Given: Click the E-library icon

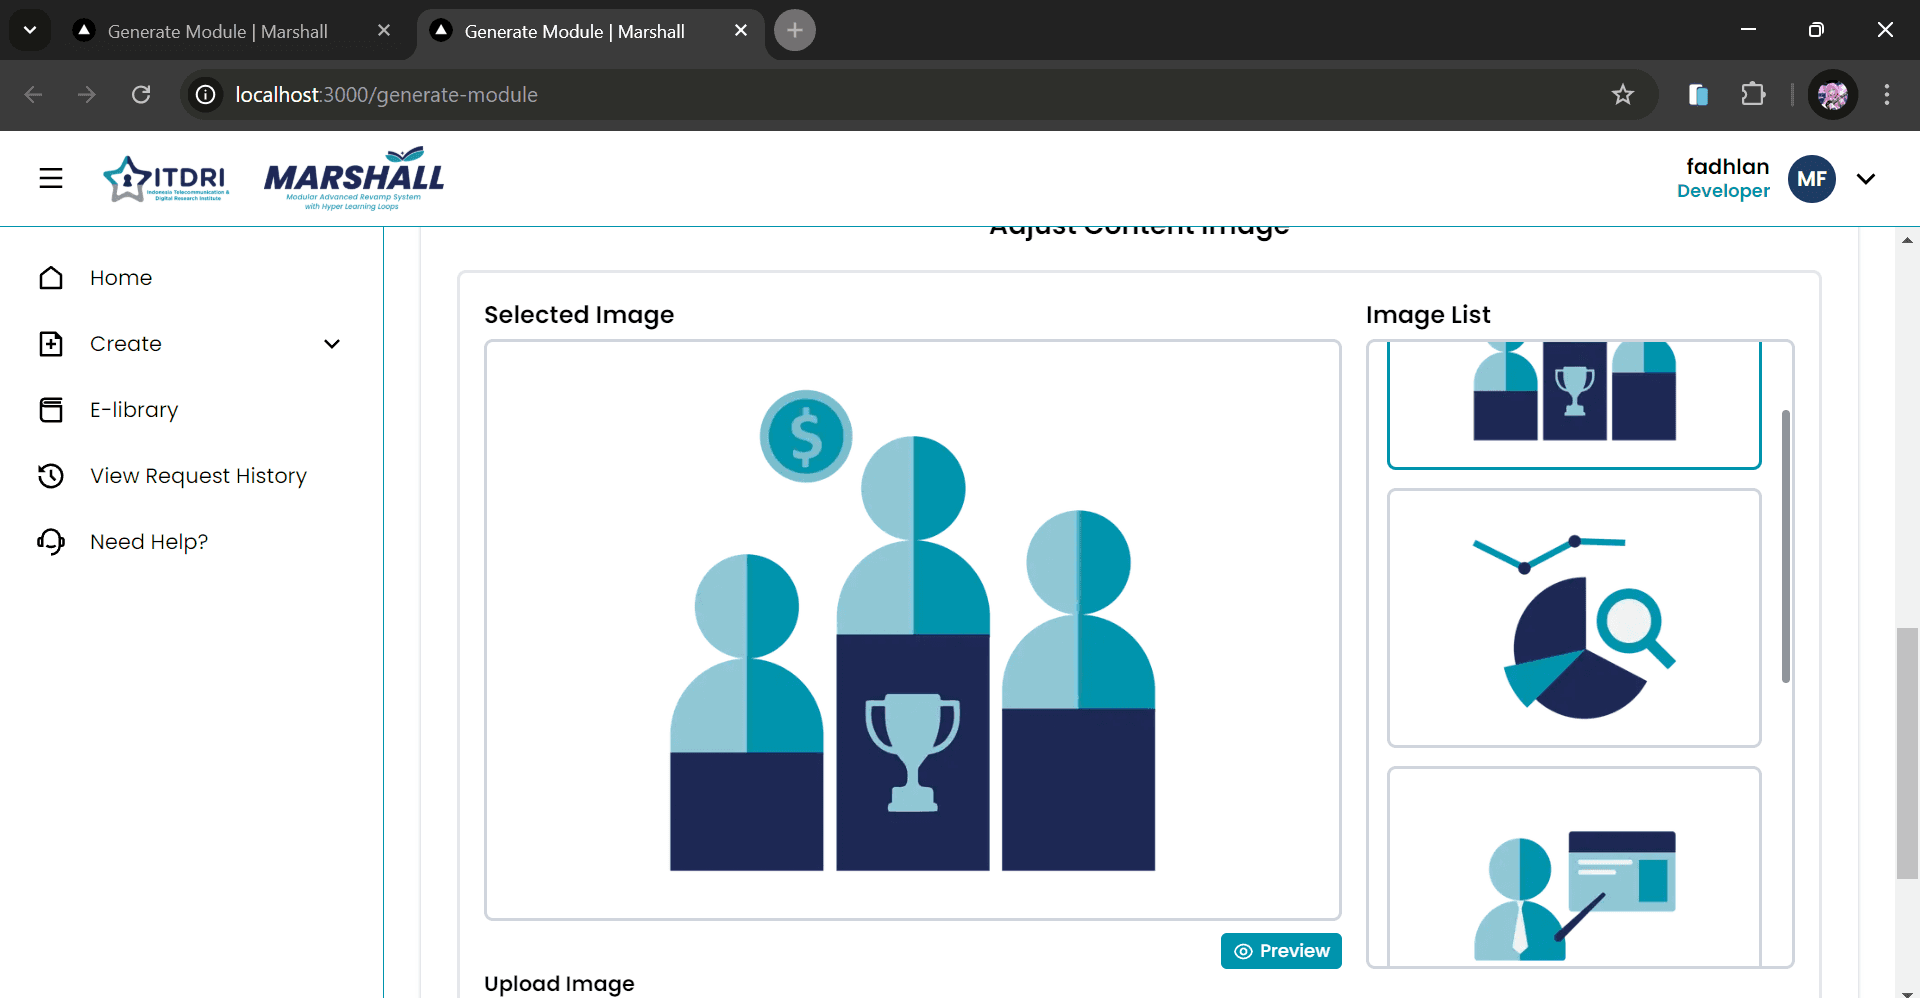Looking at the screenshot, I should (51, 410).
